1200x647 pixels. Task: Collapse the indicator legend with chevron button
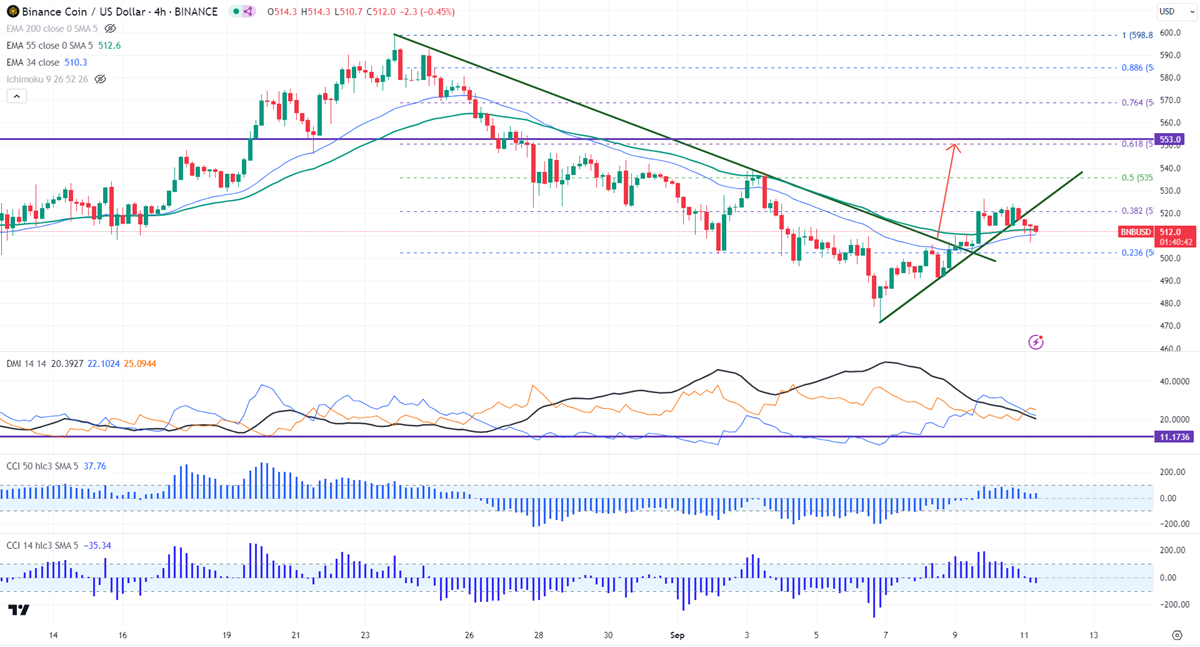(x=16, y=96)
